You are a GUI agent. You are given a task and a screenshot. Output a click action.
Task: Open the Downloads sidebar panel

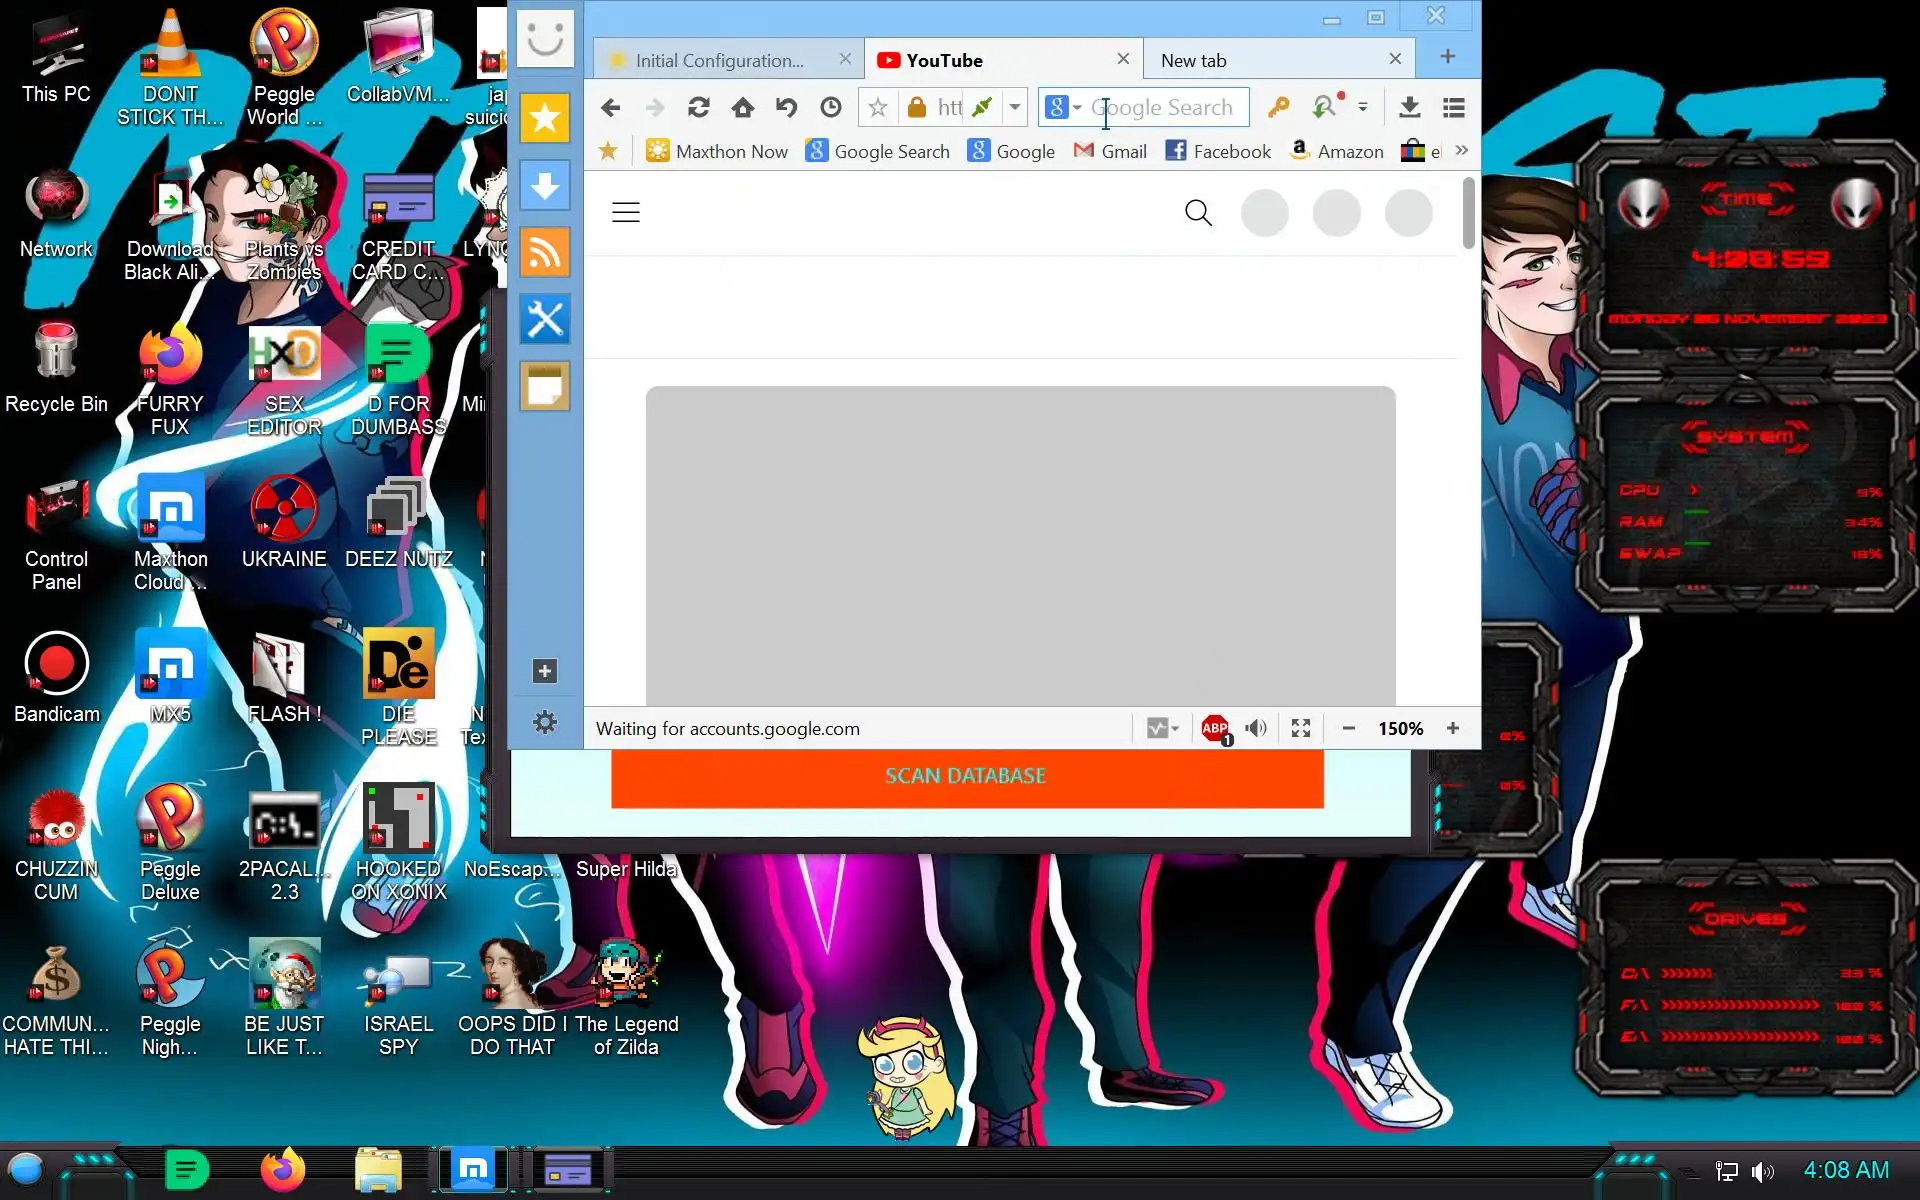tap(544, 185)
